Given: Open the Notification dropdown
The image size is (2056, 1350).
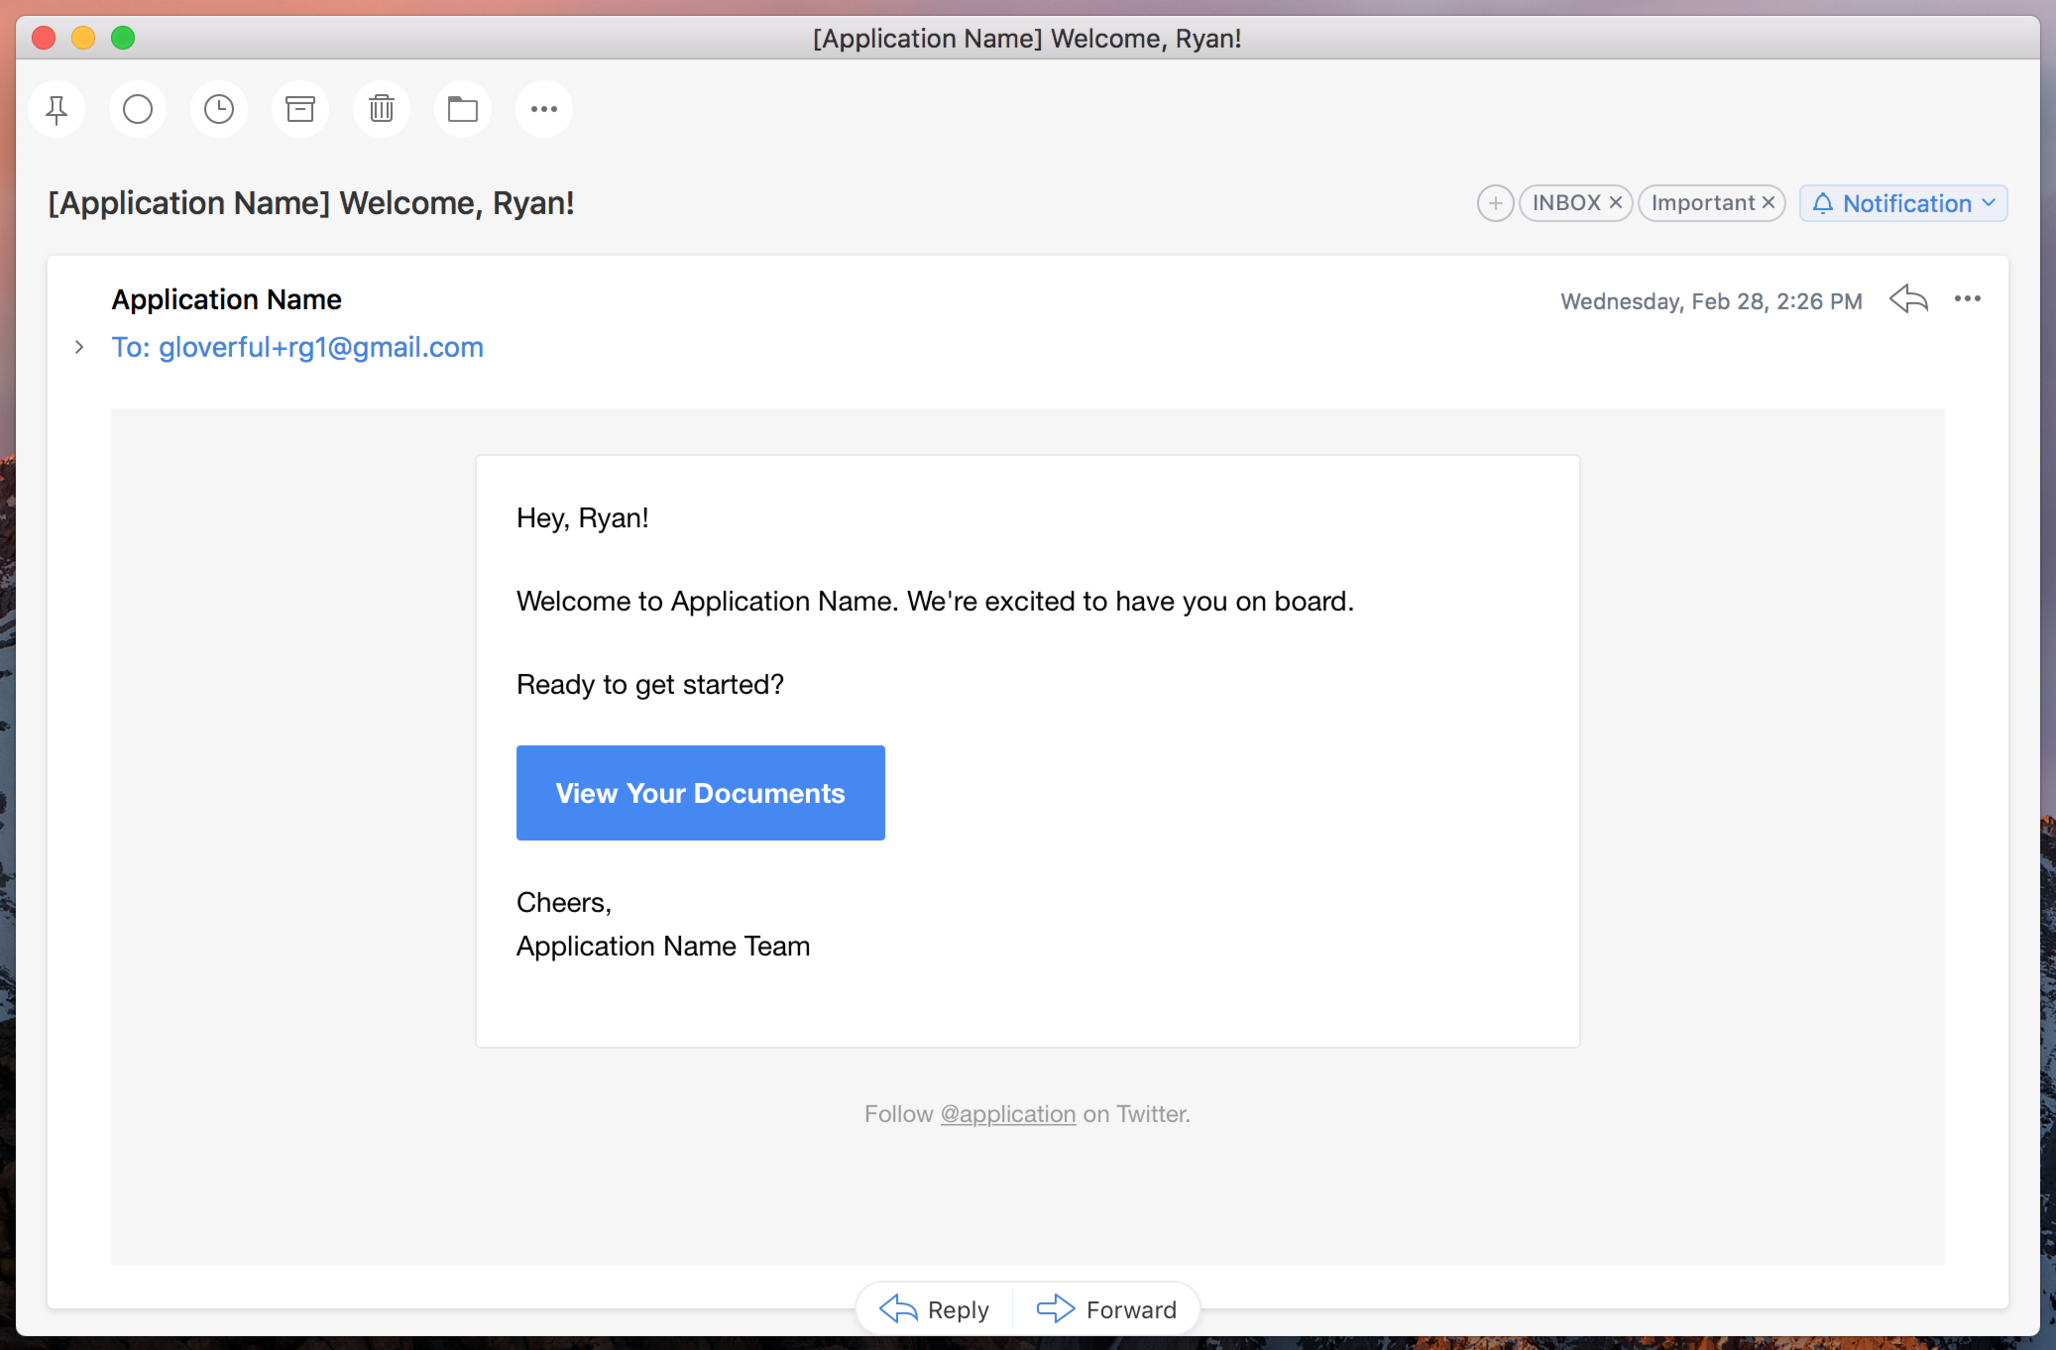Looking at the screenshot, I should [1904, 203].
